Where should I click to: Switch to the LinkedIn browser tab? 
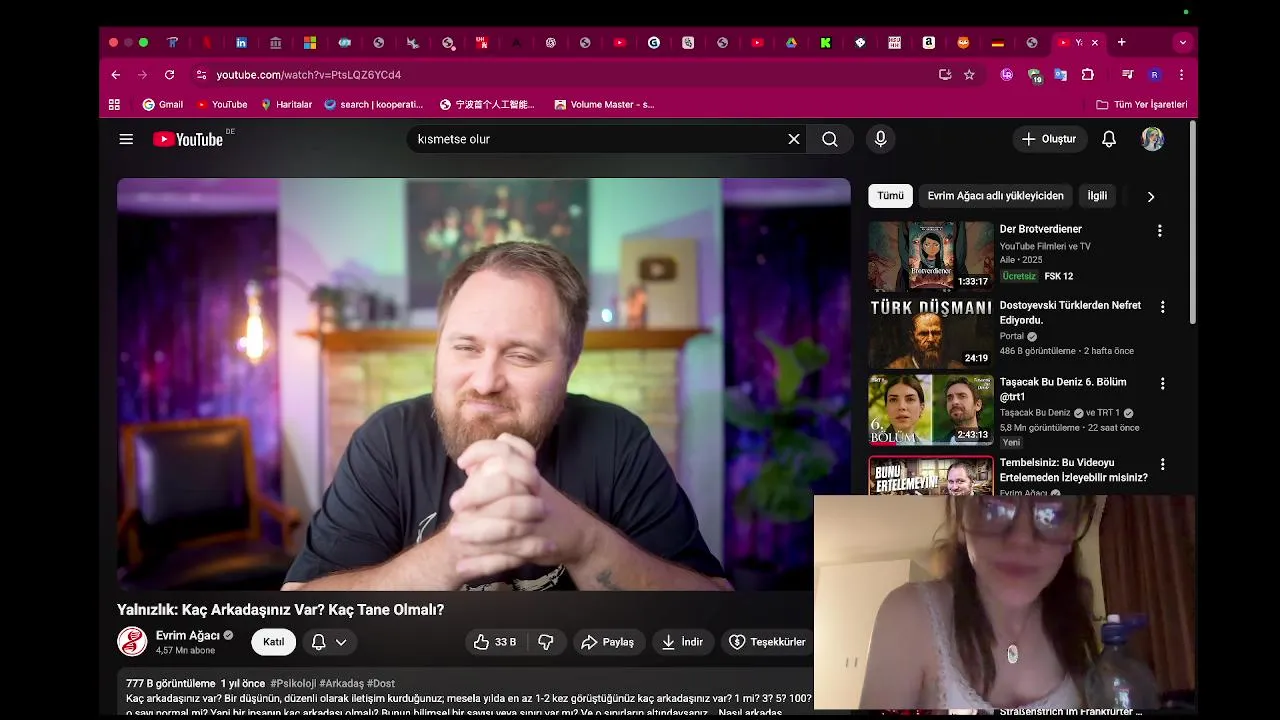(241, 42)
